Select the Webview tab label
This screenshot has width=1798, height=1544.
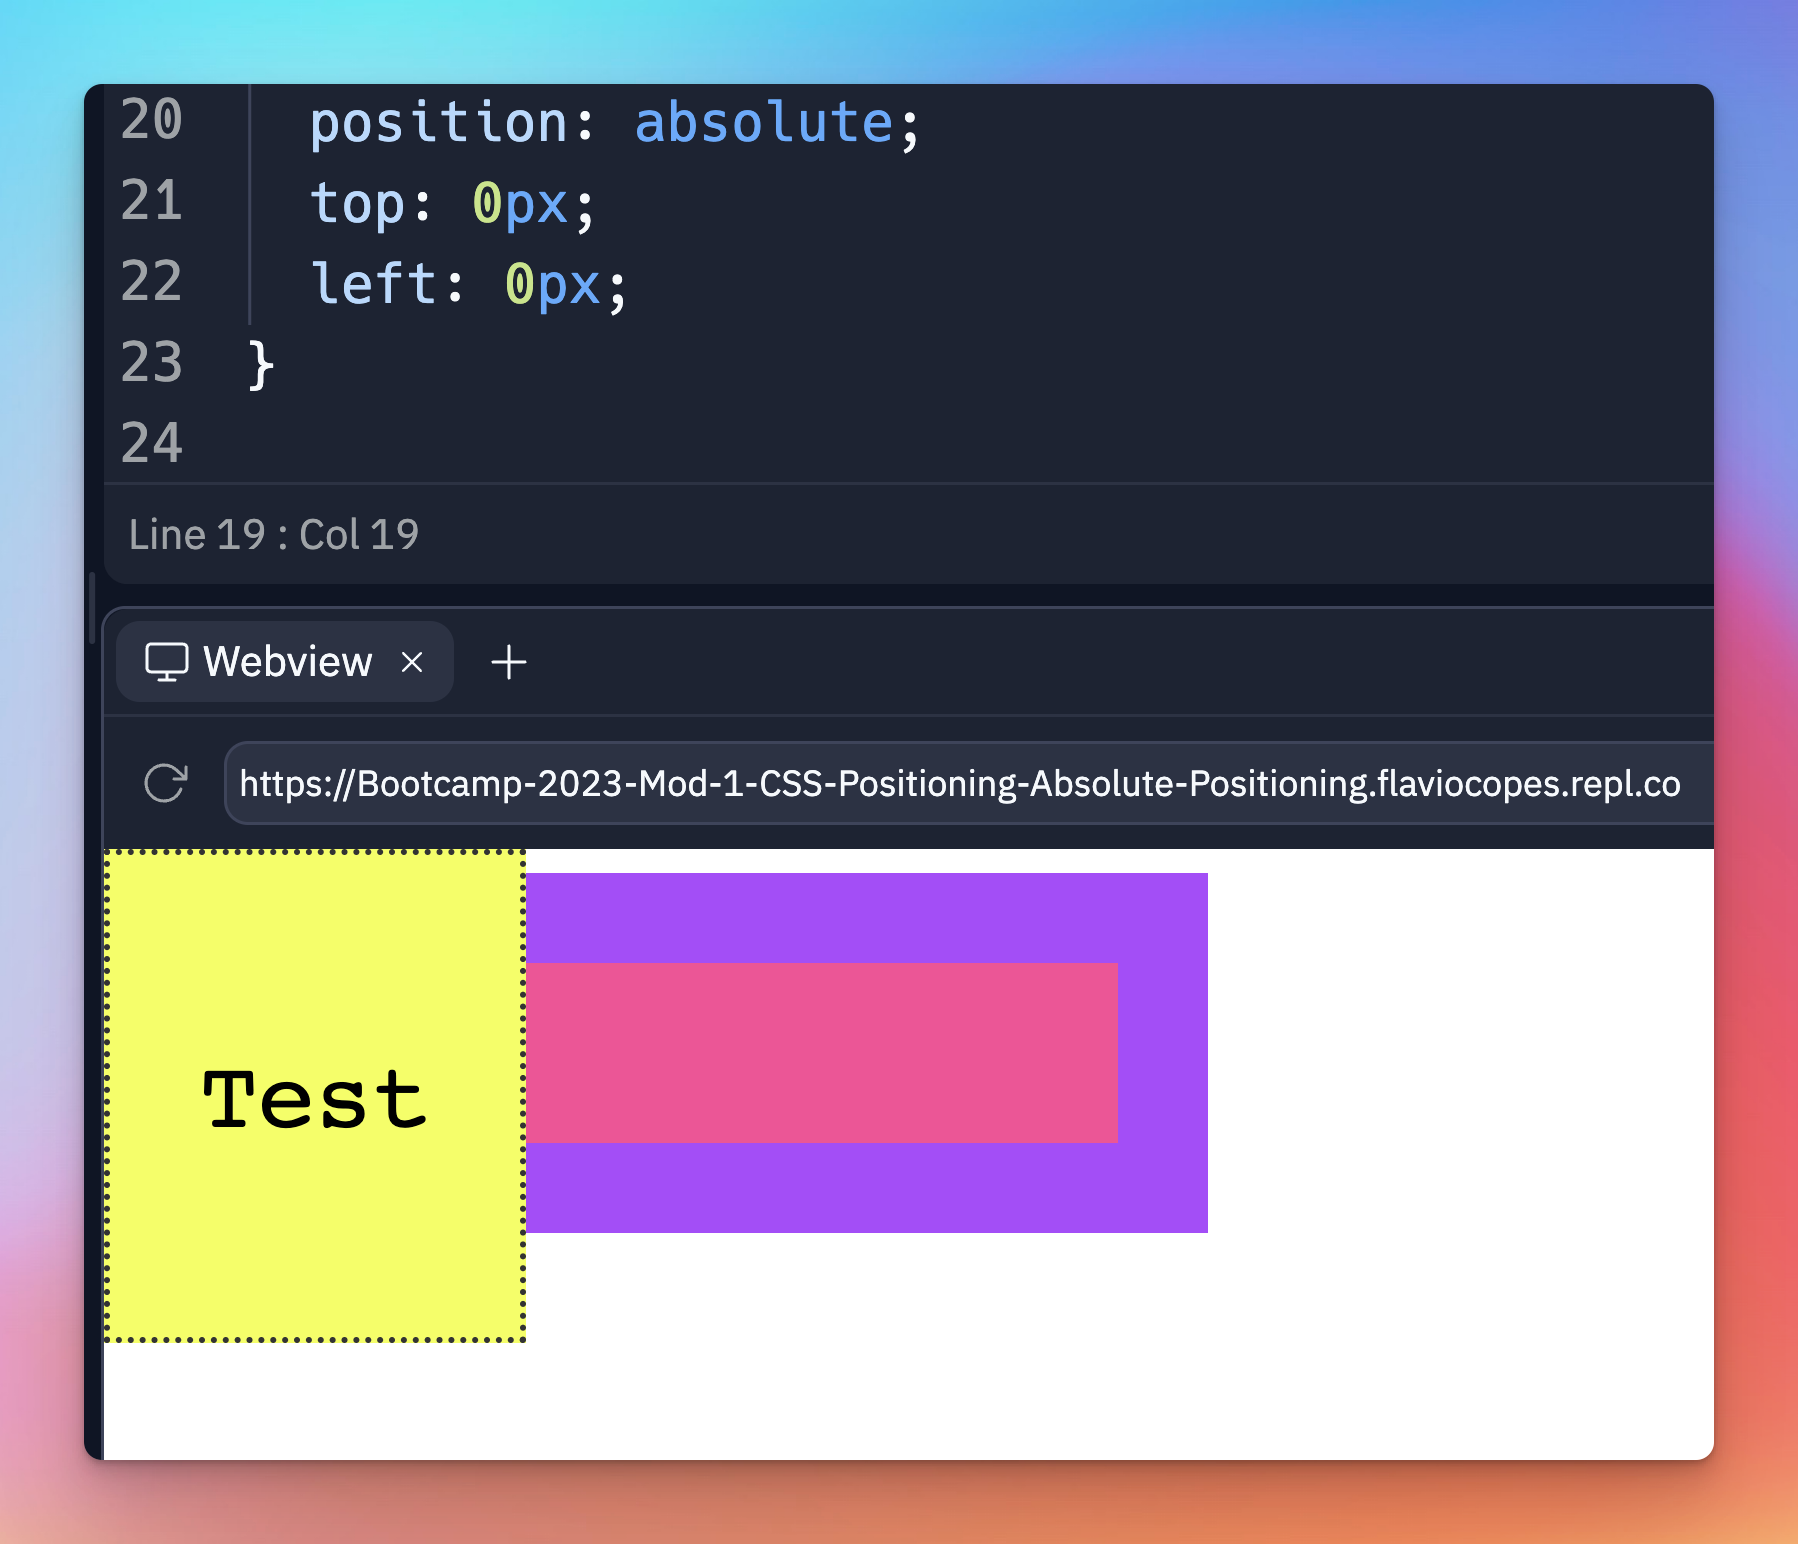coord(287,662)
